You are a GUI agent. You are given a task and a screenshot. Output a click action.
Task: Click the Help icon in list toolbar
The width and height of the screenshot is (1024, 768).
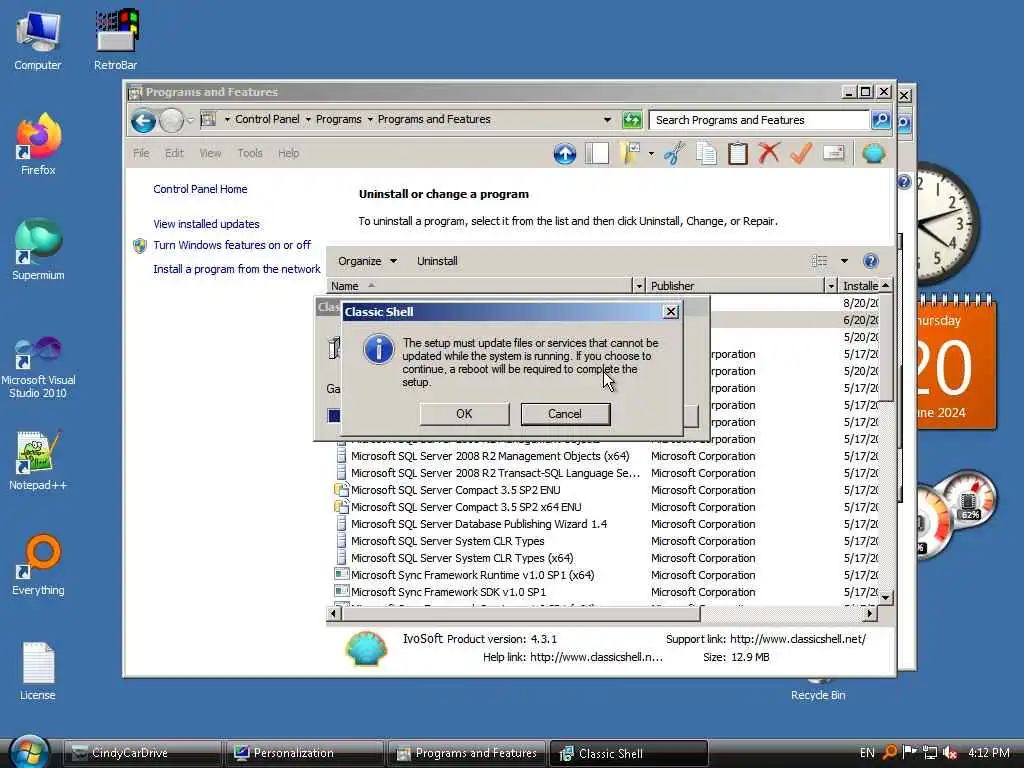(871, 261)
